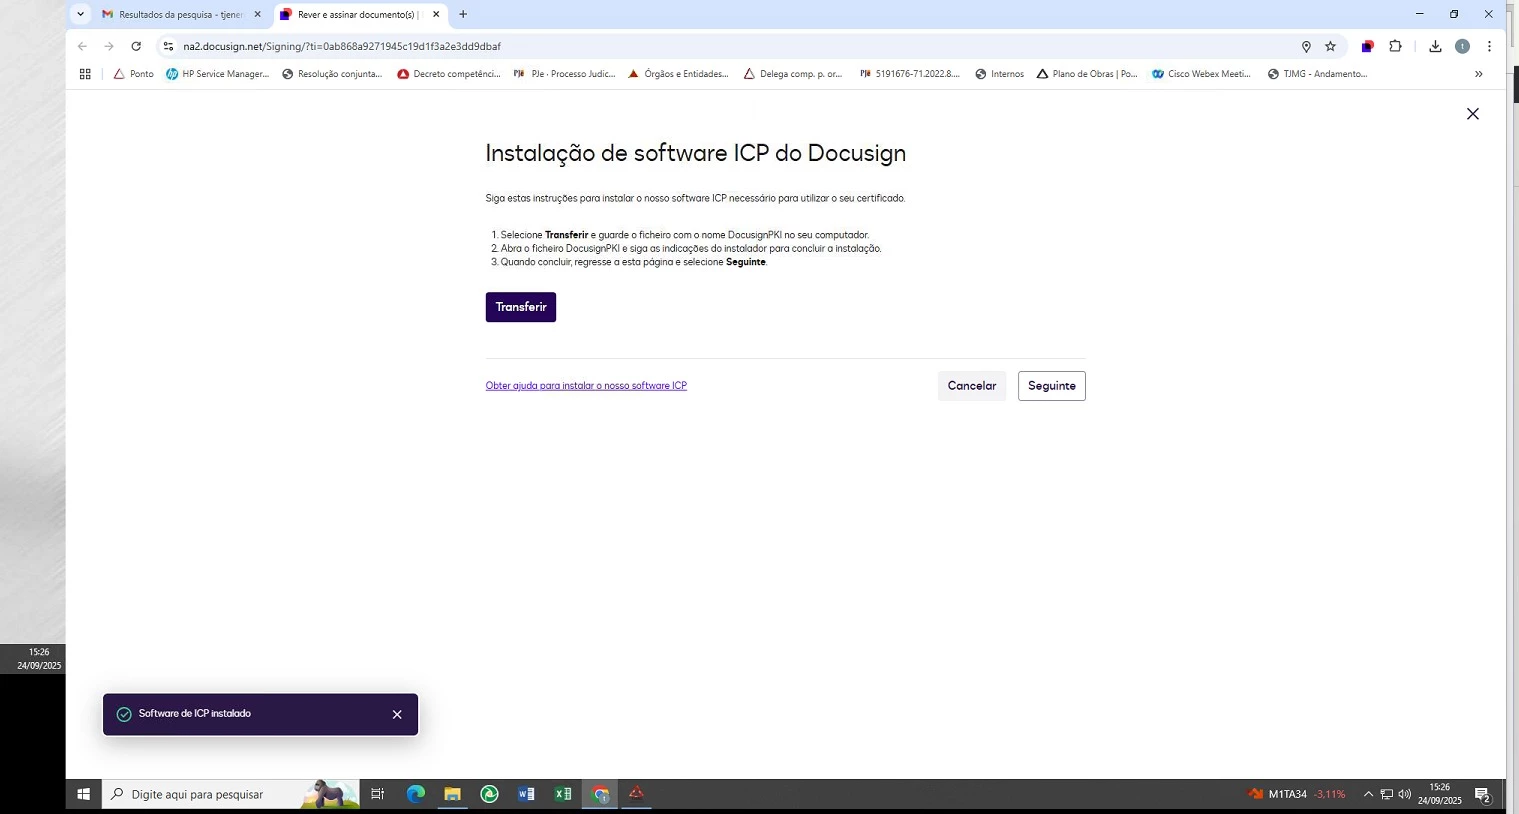The image size is (1519, 814).
Task: Open the Docusign extension icon in toolbar
Action: pyautogui.click(x=1368, y=46)
